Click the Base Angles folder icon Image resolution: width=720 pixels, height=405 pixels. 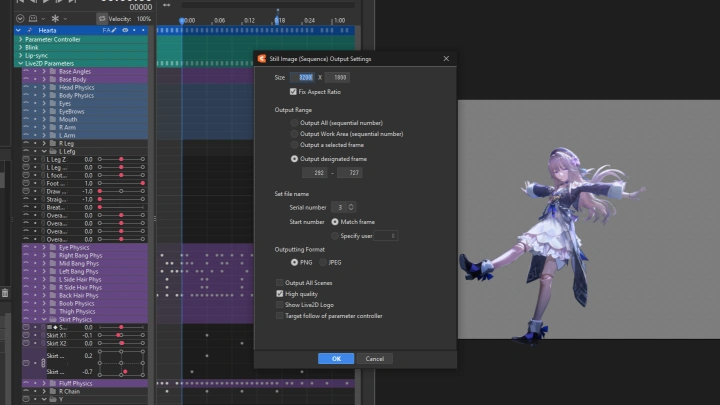tap(53, 72)
